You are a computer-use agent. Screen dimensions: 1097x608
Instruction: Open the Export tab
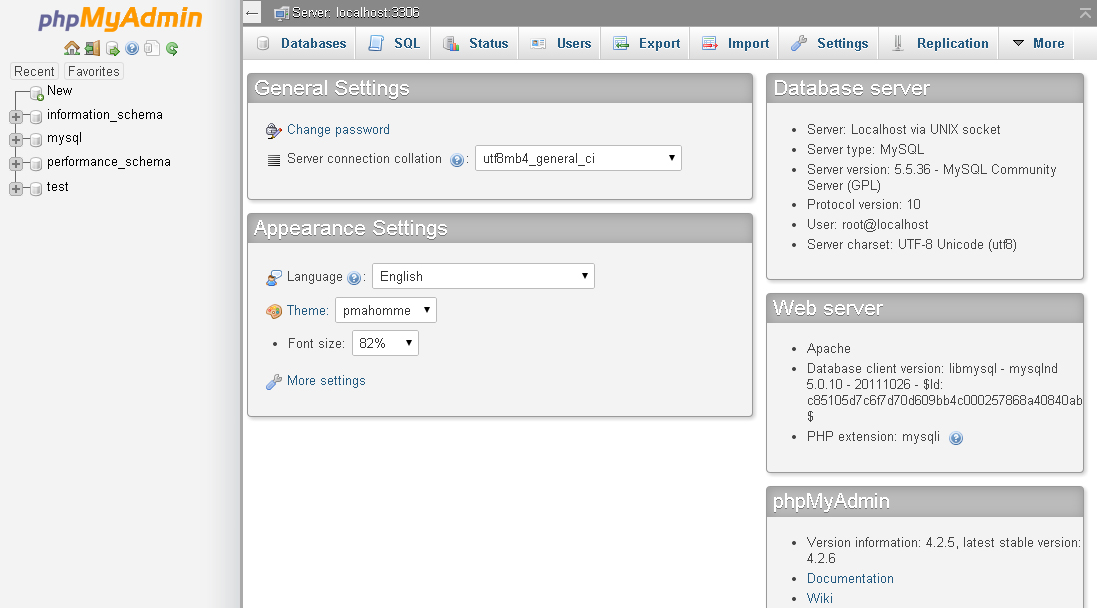[x=646, y=43]
